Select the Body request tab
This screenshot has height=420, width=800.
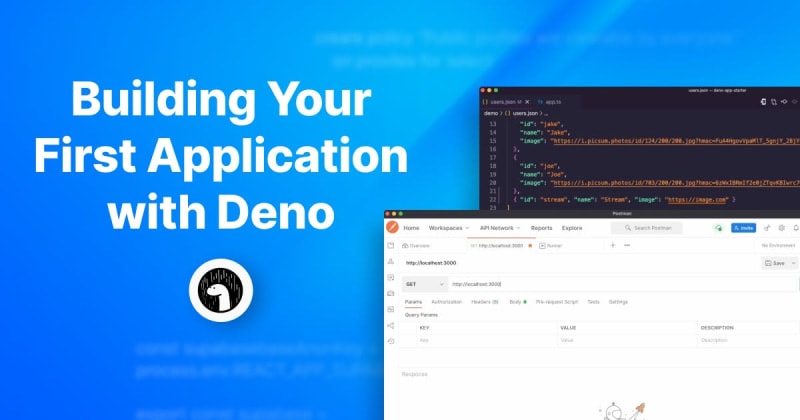[x=516, y=301]
